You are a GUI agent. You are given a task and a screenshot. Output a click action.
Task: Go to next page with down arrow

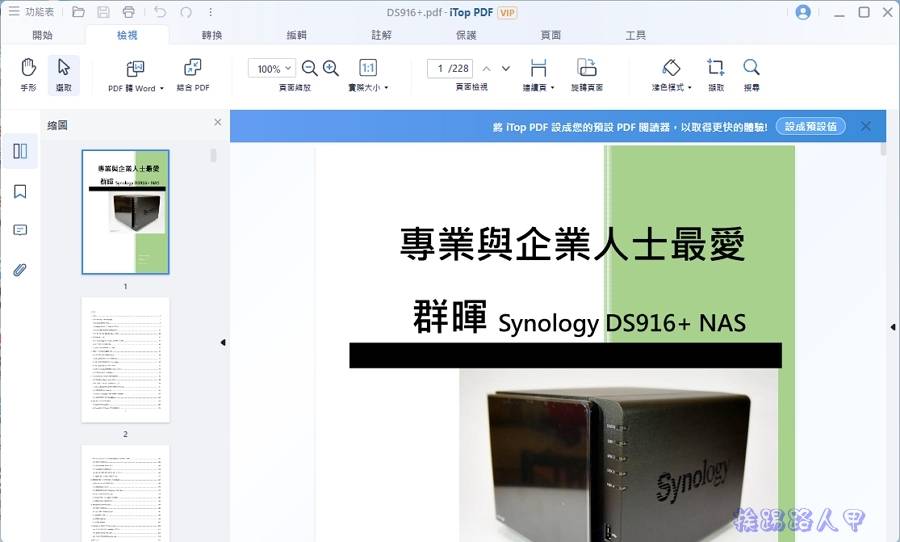tap(506, 68)
